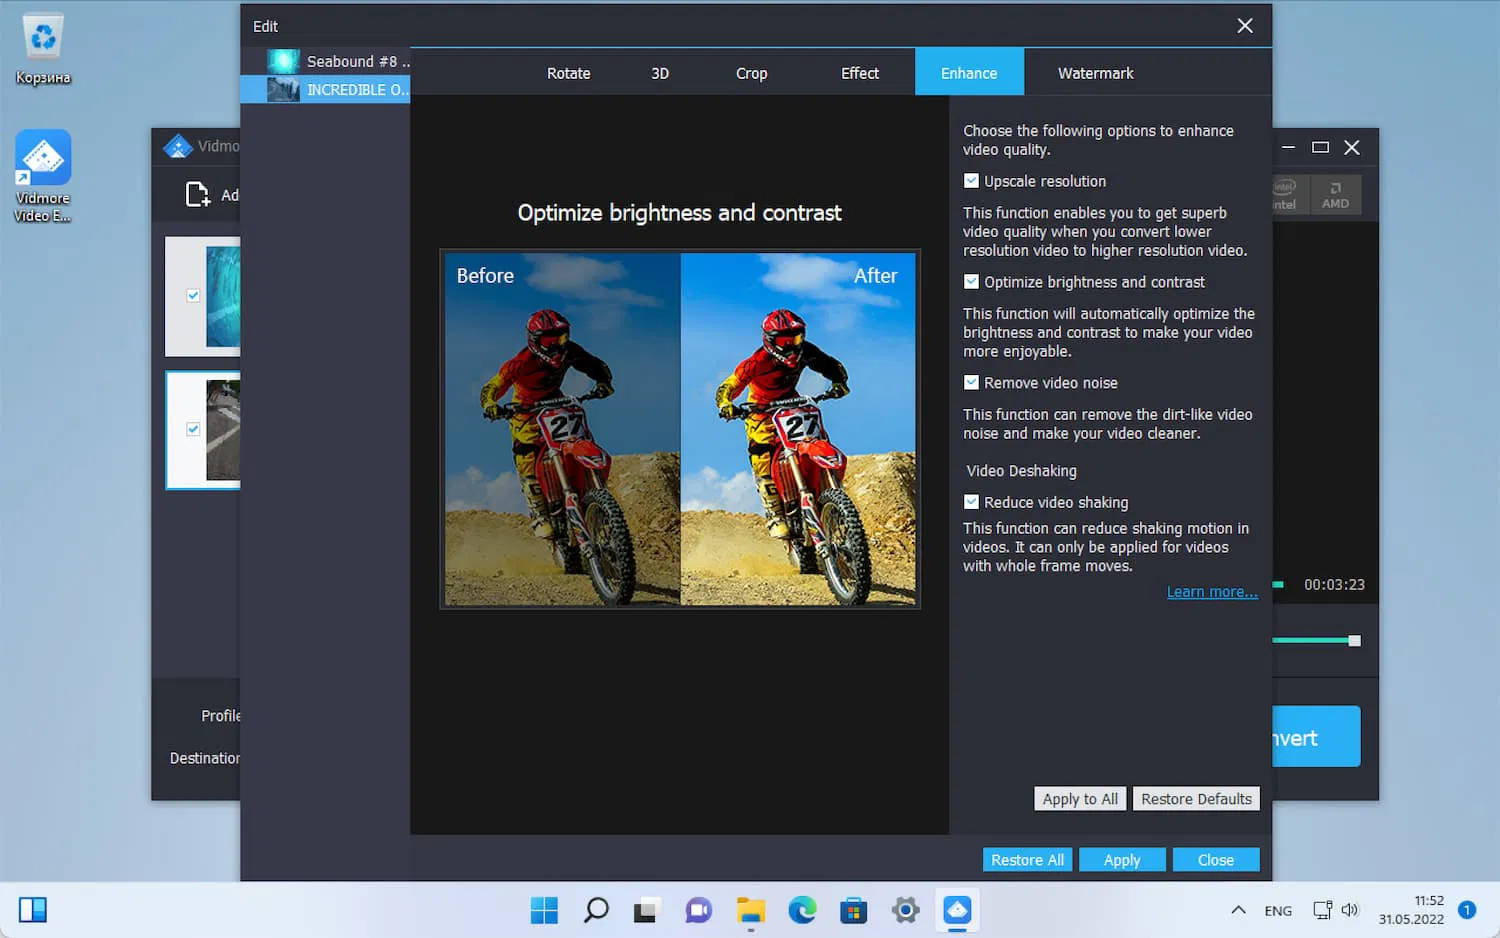Click the Seabound video thumbnail icon
This screenshot has height=938, width=1500.
click(x=283, y=61)
